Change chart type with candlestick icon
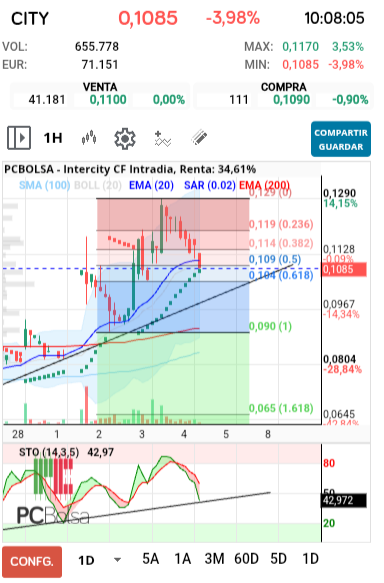Screen dimensions: 384x583 [x=89, y=138]
